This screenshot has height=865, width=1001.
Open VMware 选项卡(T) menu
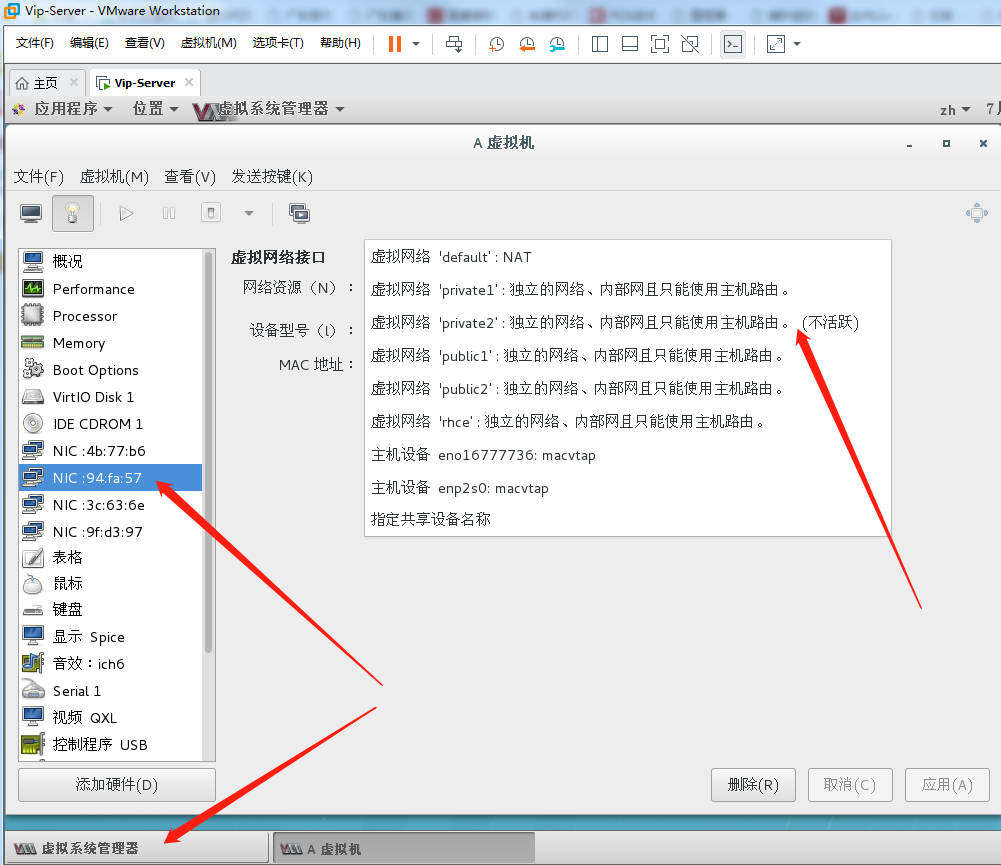[278, 43]
